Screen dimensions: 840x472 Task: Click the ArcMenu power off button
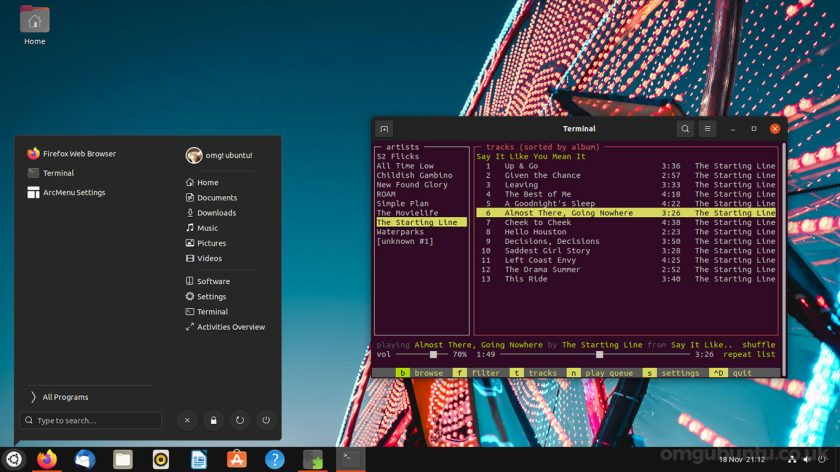tap(266, 420)
